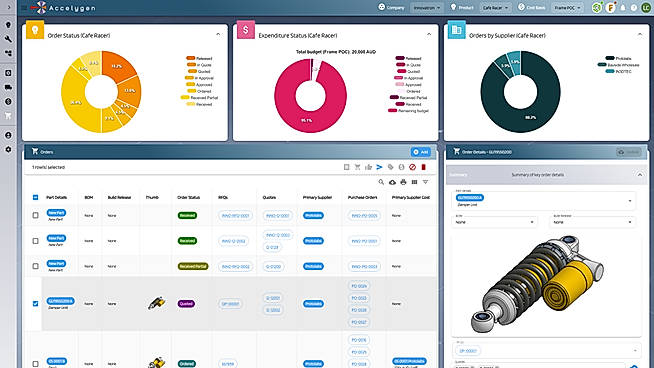Screen dimensions: 654x368
Task: Sort by the Part Details column header
Action: pyautogui.click(x=56, y=197)
